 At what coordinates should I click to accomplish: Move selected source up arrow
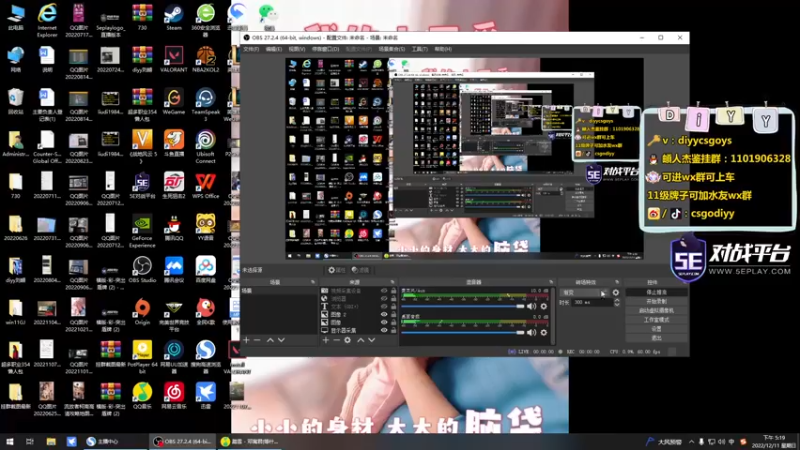coord(361,340)
